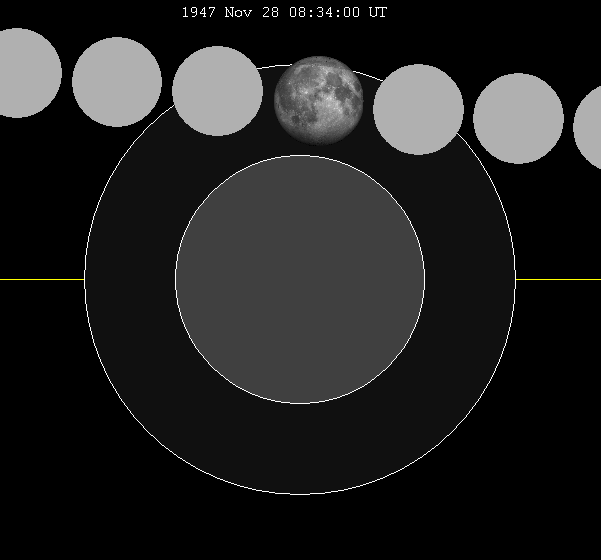Click the dark penumbra ring below the umbra
Image resolution: width=601 pixels, height=560 pixels.
click(x=300, y=450)
